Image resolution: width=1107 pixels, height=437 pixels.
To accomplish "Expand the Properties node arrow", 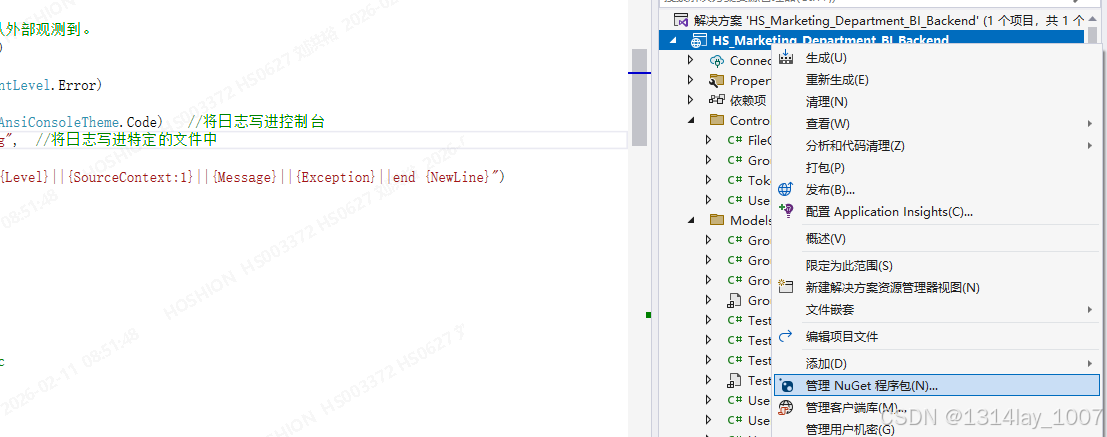I will [x=691, y=80].
